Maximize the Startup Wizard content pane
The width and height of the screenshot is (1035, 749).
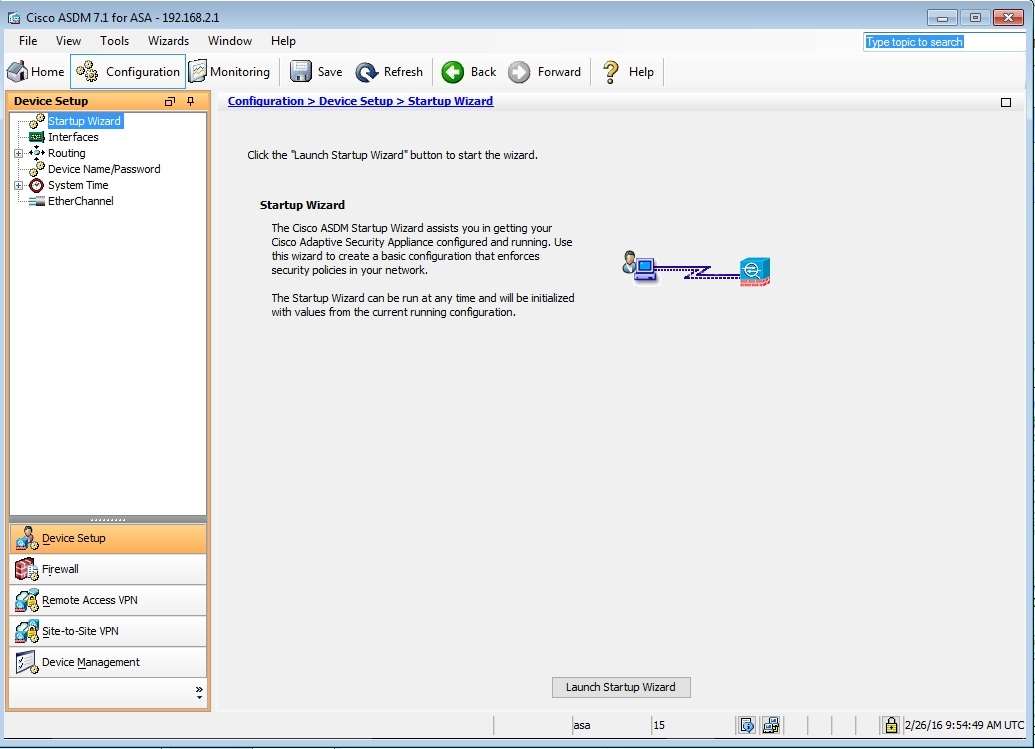[1006, 102]
